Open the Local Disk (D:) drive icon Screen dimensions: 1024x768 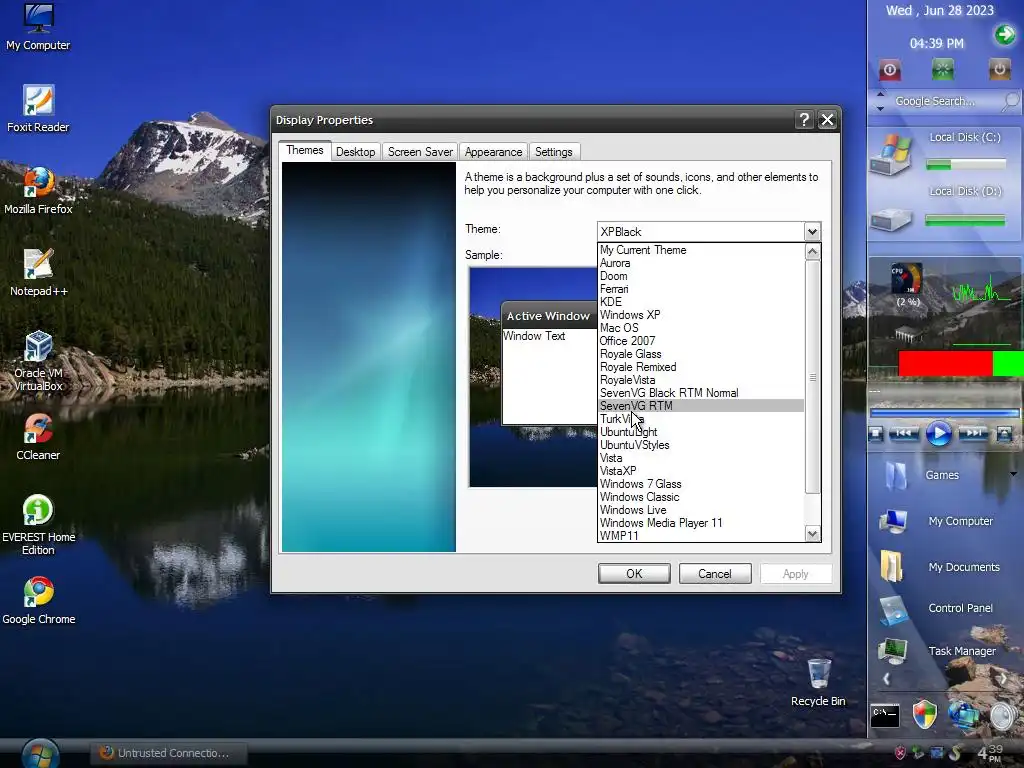coord(891,219)
